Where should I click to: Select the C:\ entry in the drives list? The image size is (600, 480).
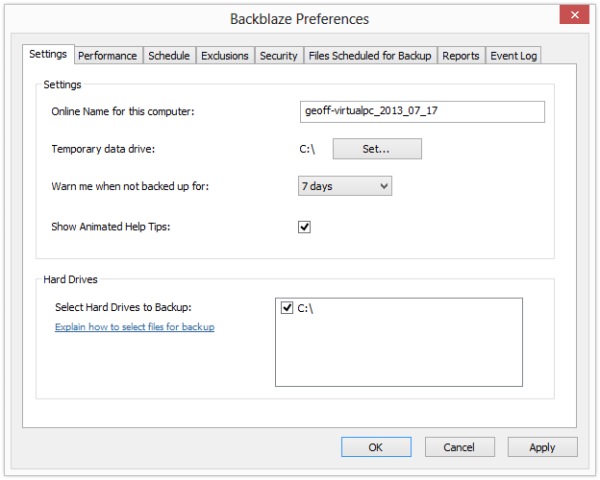point(305,308)
